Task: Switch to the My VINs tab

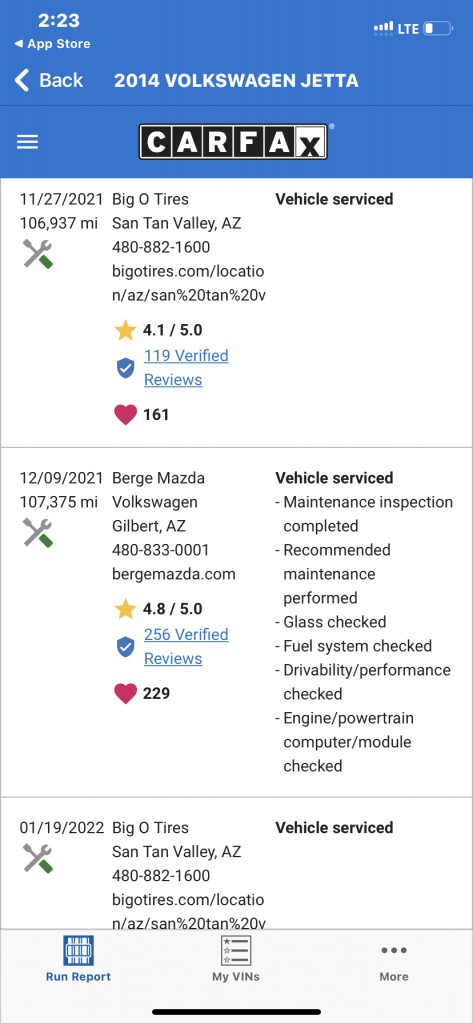Action: [236, 959]
